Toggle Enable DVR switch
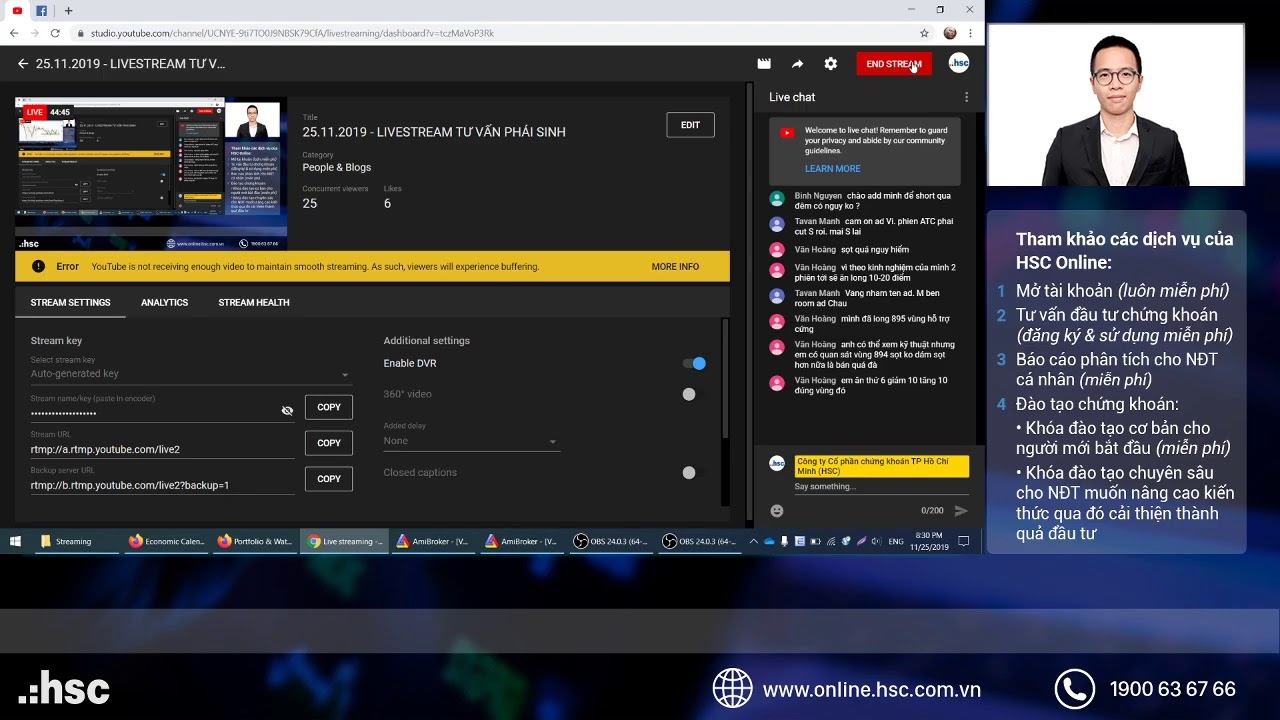The width and height of the screenshot is (1280, 720). (694, 363)
